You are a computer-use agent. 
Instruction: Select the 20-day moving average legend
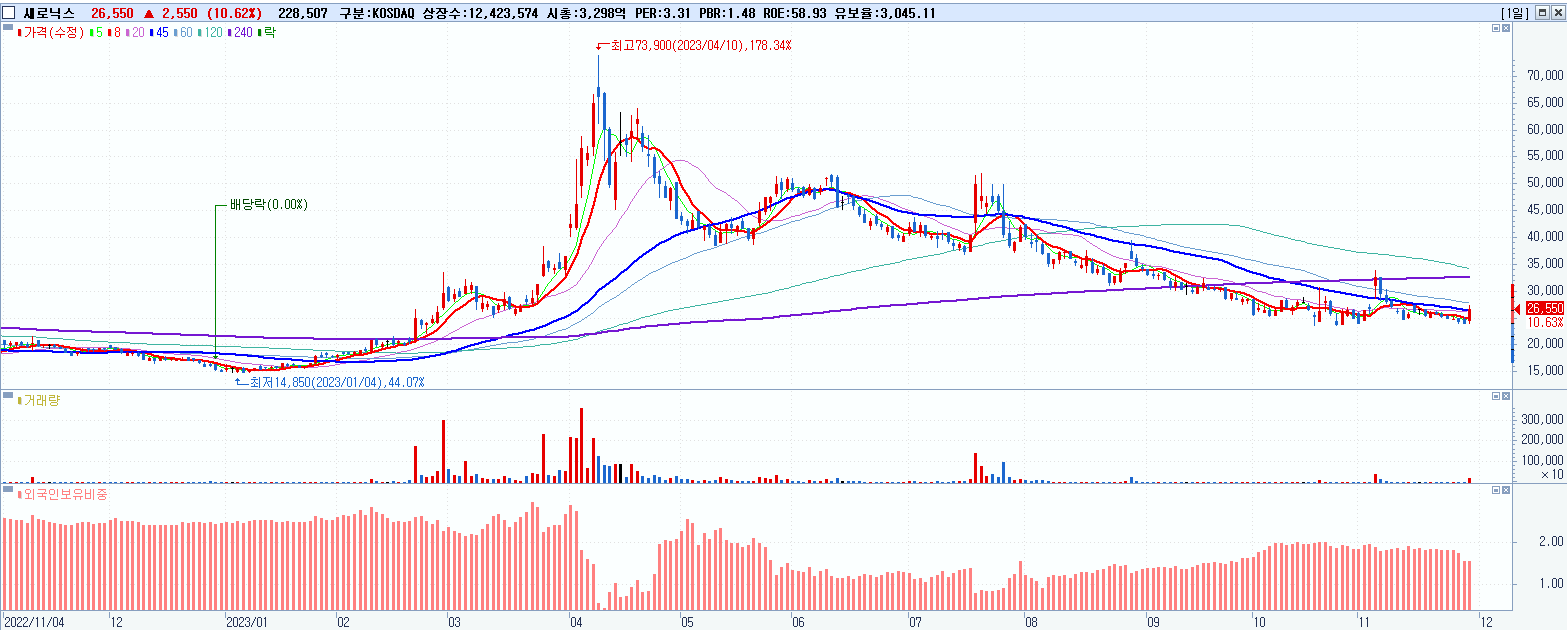coord(136,33)
